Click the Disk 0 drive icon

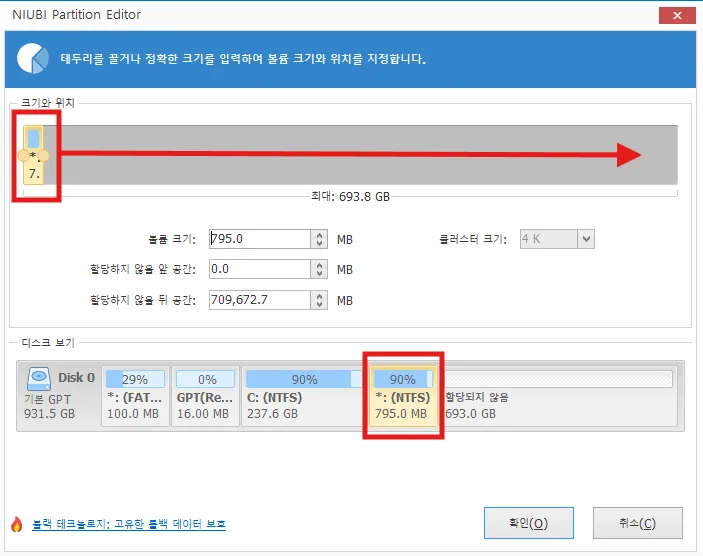(39, 379)
